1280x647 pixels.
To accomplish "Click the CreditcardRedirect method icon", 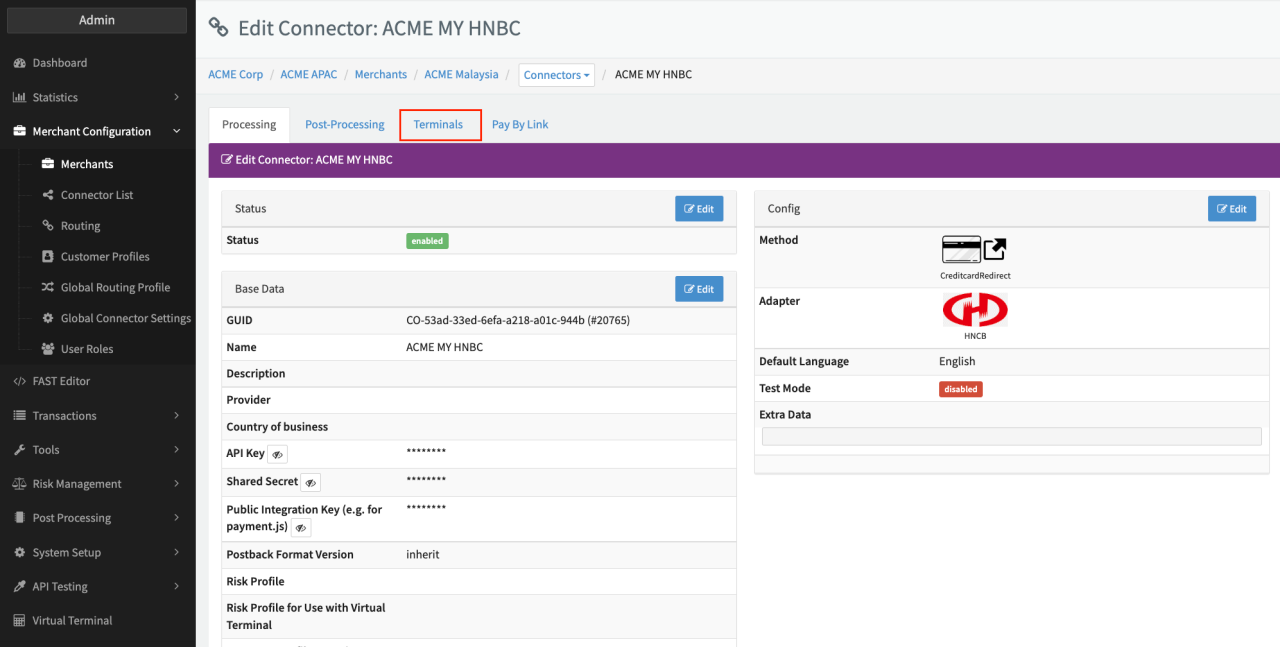I will click(974, 250).
